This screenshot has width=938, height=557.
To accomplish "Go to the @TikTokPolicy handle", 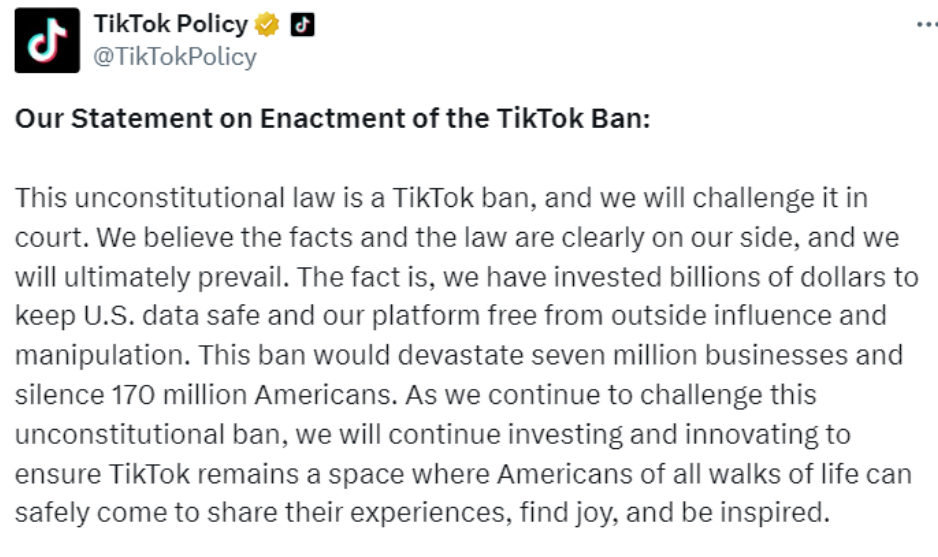I will tap(174, 57).
